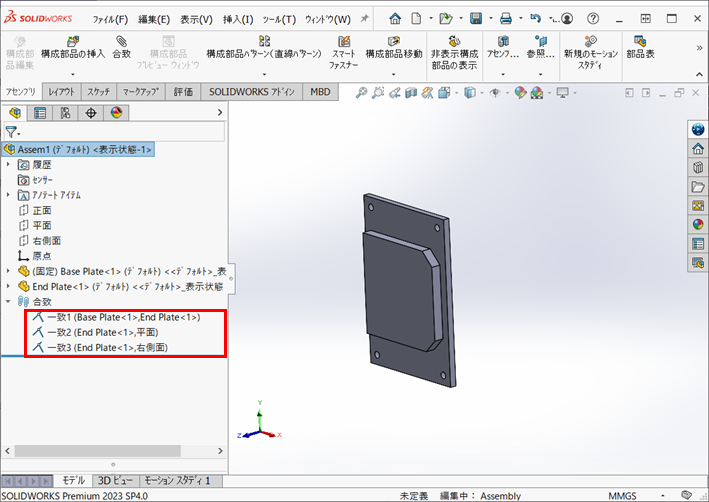709x502 pixels.
Task: Click the Zoom to Fit icon
Action: (x=362, y=93)
